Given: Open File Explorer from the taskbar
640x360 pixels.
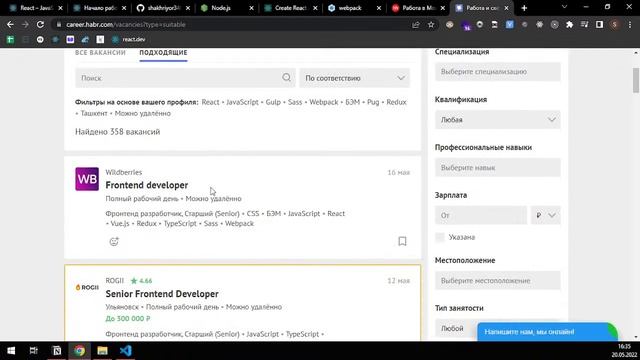Looking at the screenshot, I should (102, 351).
